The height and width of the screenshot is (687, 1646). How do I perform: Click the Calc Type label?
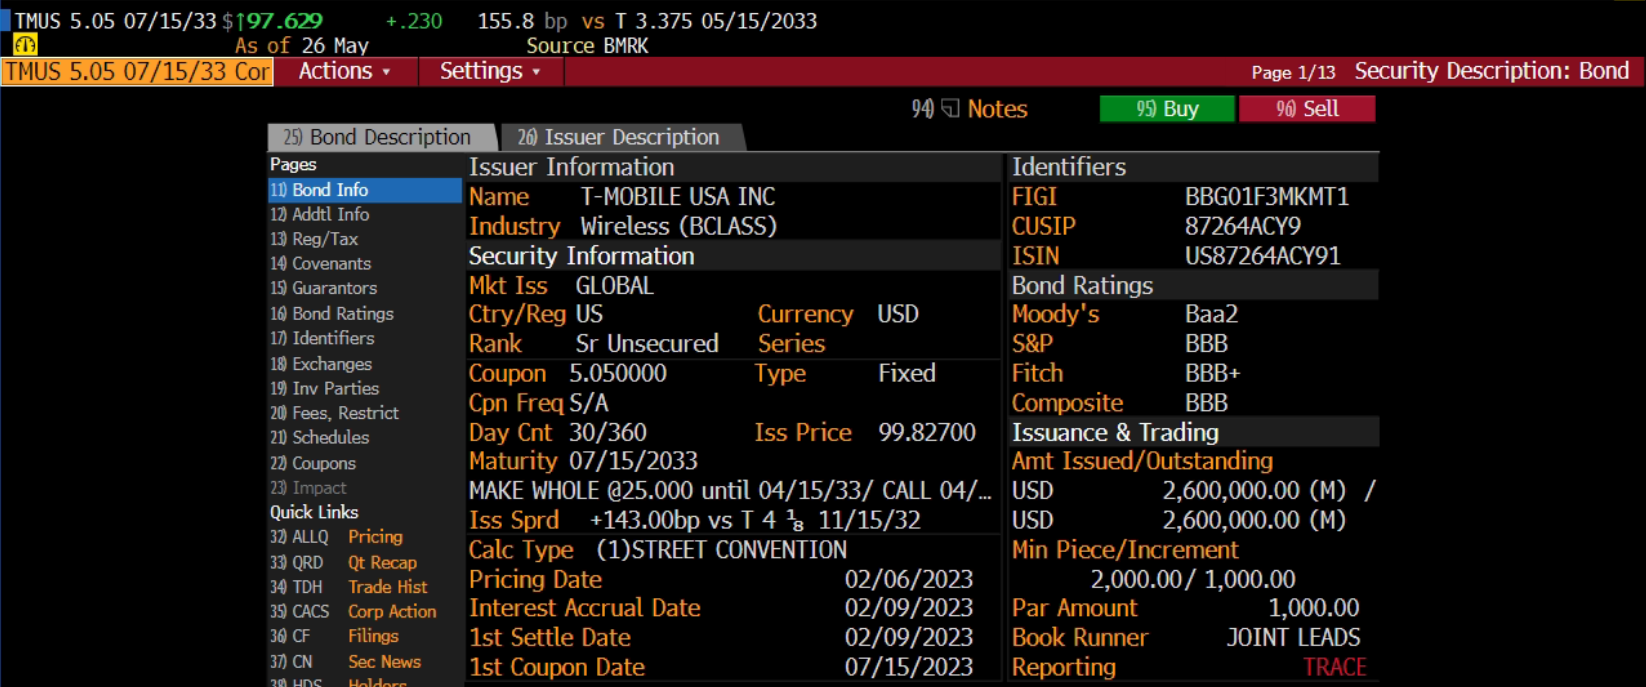tap(521, 550)
